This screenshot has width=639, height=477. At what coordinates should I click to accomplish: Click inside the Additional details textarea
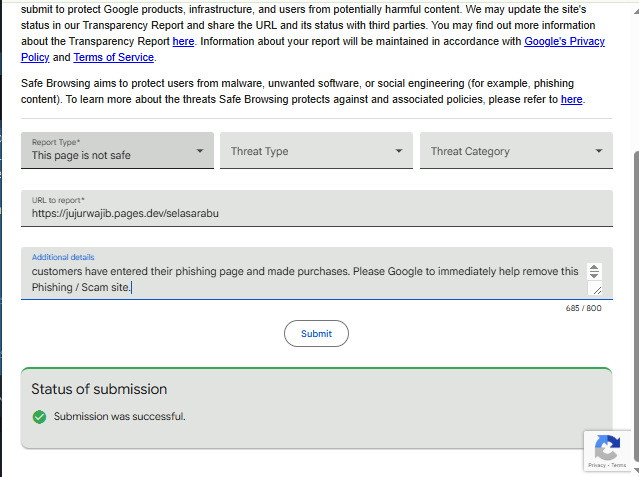coord(300,279)
